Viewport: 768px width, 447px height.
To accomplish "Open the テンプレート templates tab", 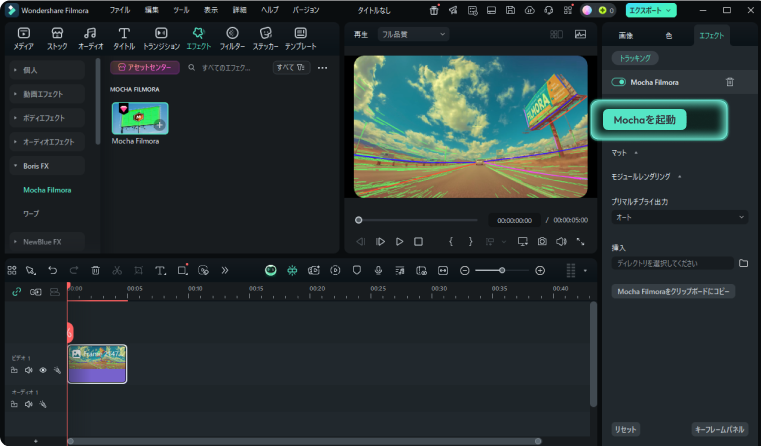I will (301, 39).
